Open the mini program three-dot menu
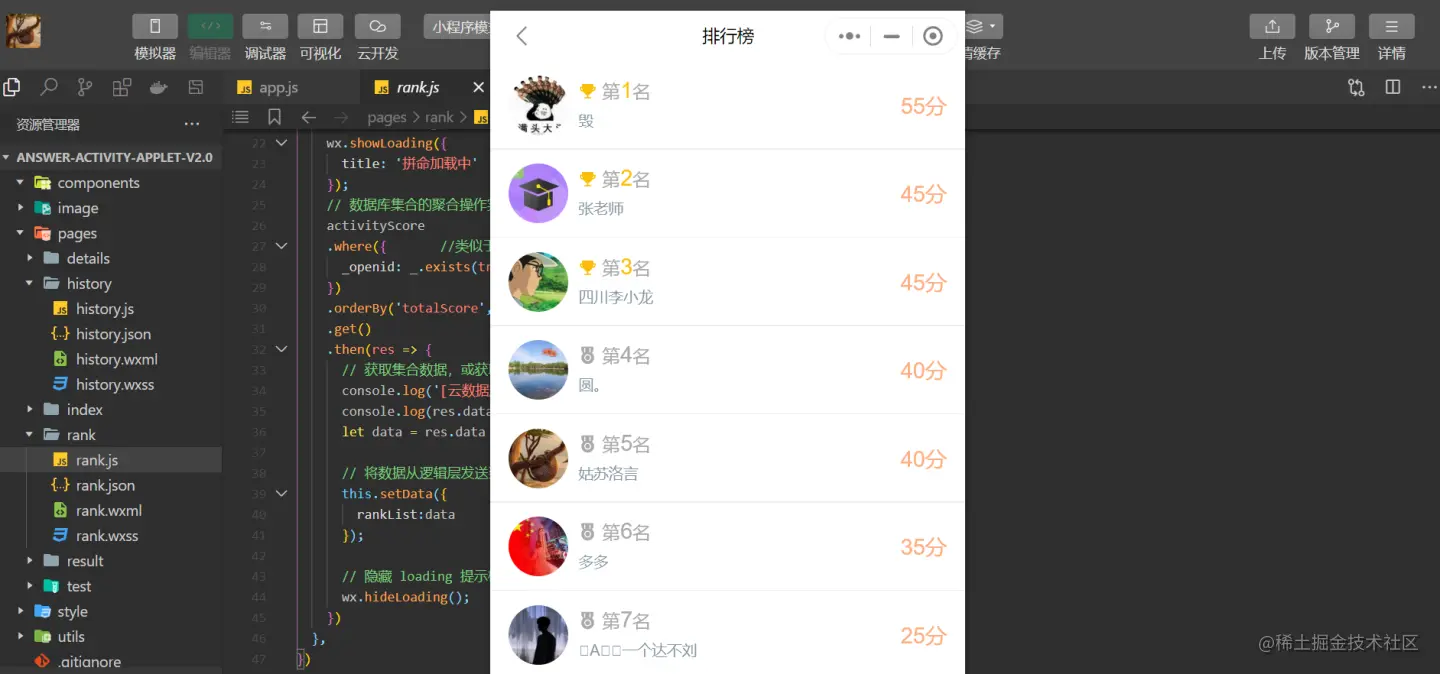This screenshot has height=674, width=1440. pos(849,36)
